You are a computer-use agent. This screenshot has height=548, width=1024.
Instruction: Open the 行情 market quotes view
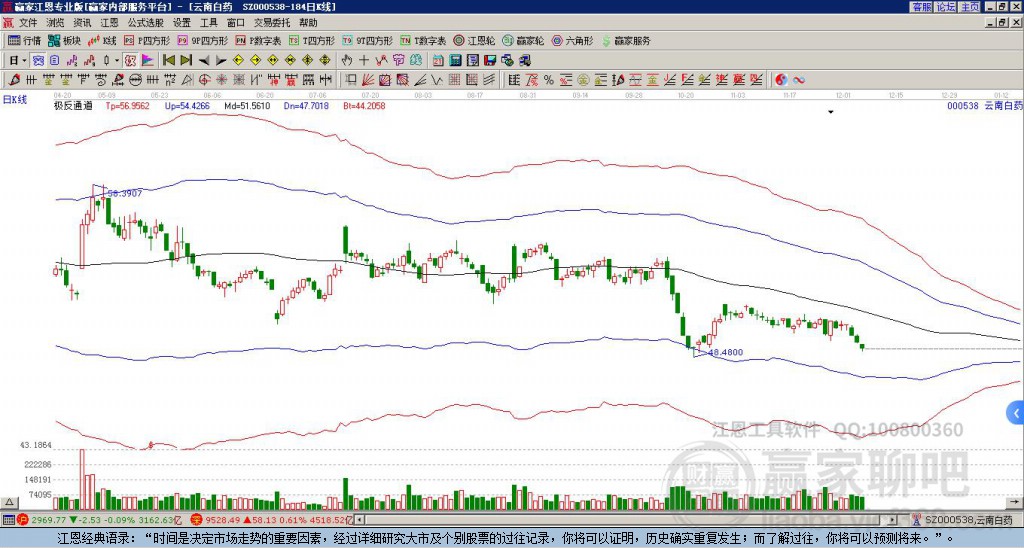pos(24,40)
